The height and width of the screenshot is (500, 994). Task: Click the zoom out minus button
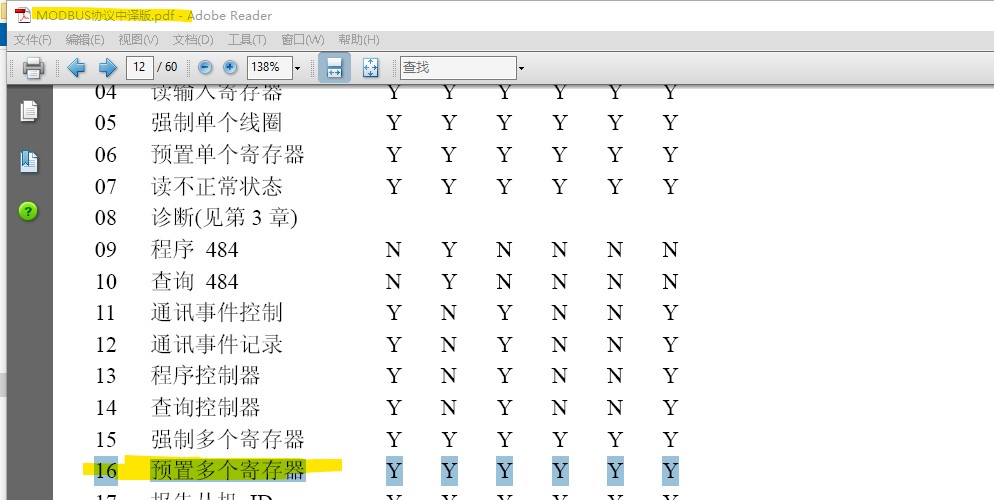click(206, 68)
